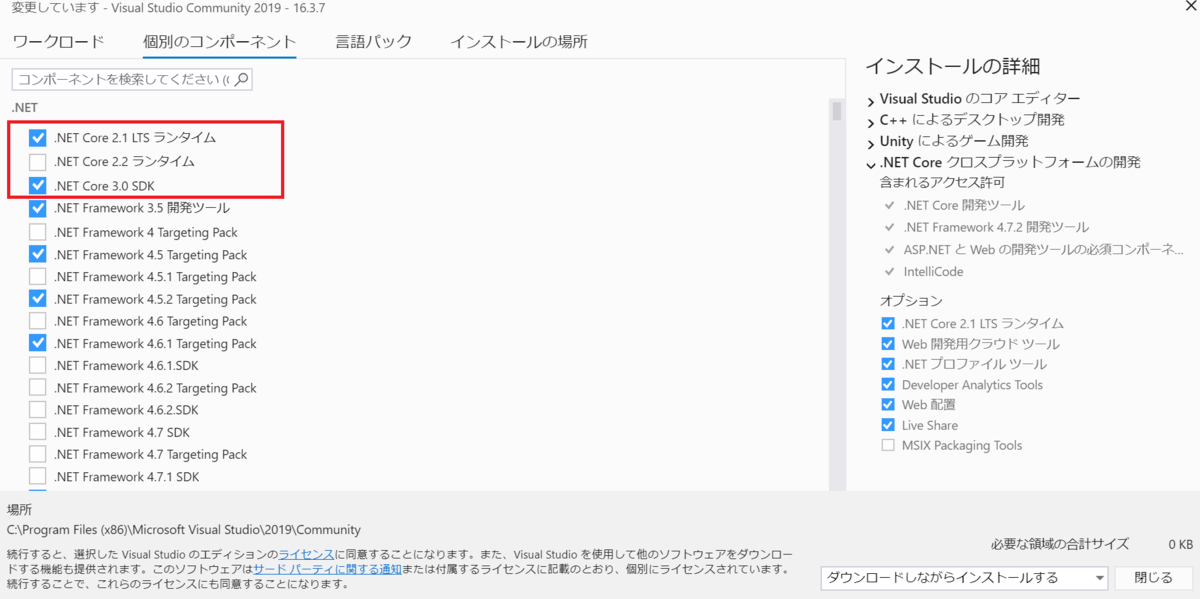Check .NET Framework 4.6.1 SDK checkbox
The width and height of the screenshot is (1200, 599).
coord(38,365)
